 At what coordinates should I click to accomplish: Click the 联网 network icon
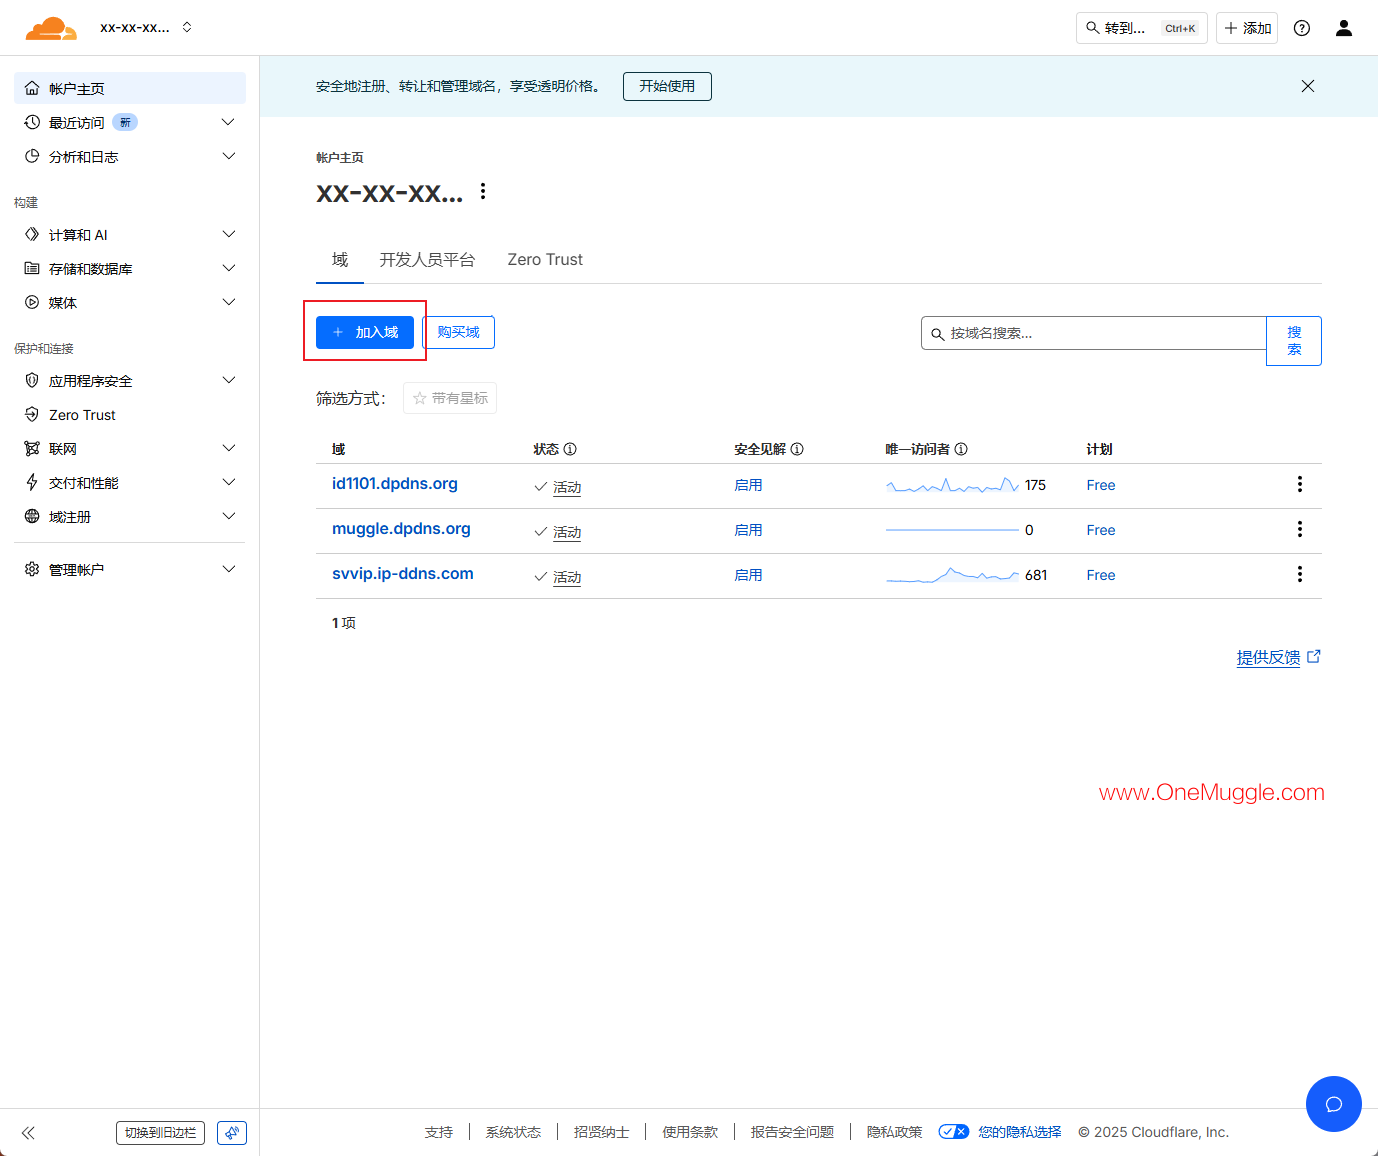pos(32,448)
